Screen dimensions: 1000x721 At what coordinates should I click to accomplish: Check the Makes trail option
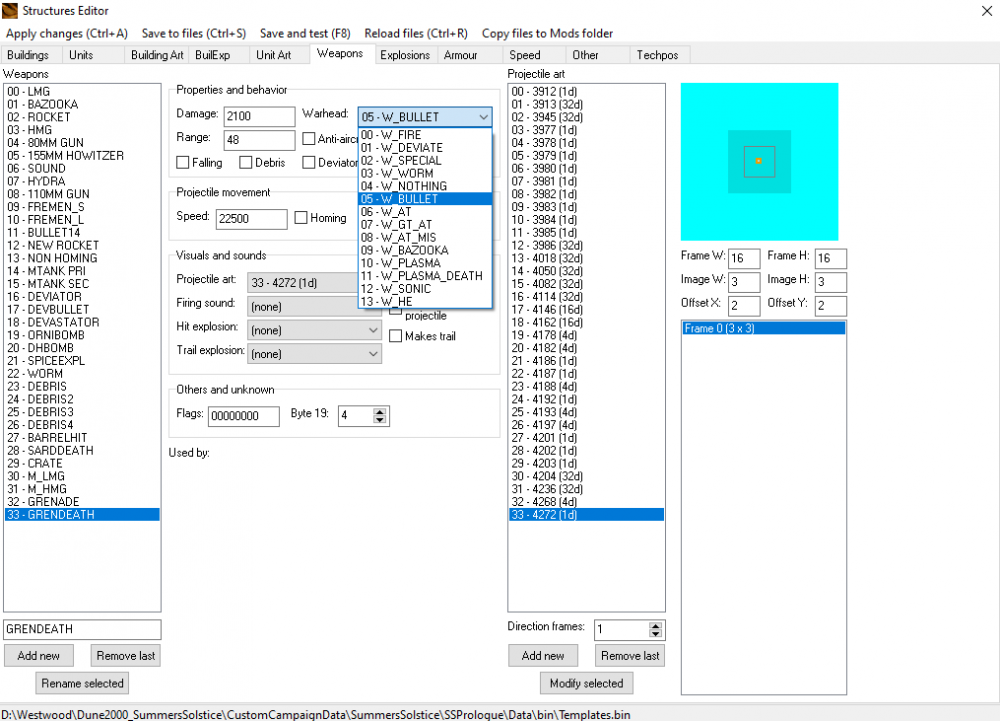(x=396, y=336)
